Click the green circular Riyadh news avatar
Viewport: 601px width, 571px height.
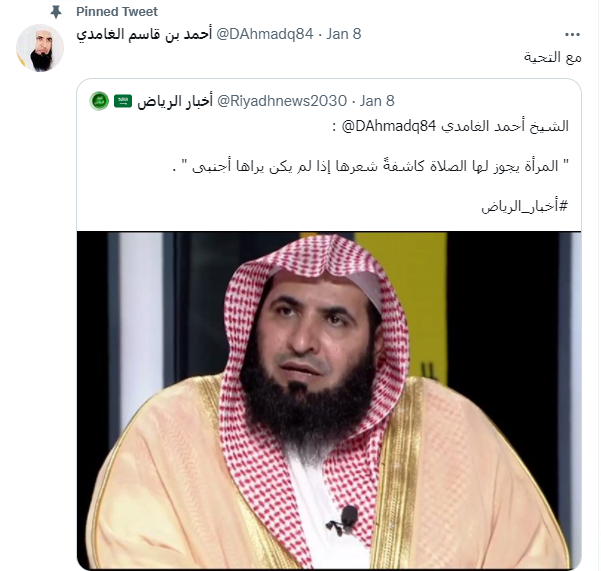(99, 101)
